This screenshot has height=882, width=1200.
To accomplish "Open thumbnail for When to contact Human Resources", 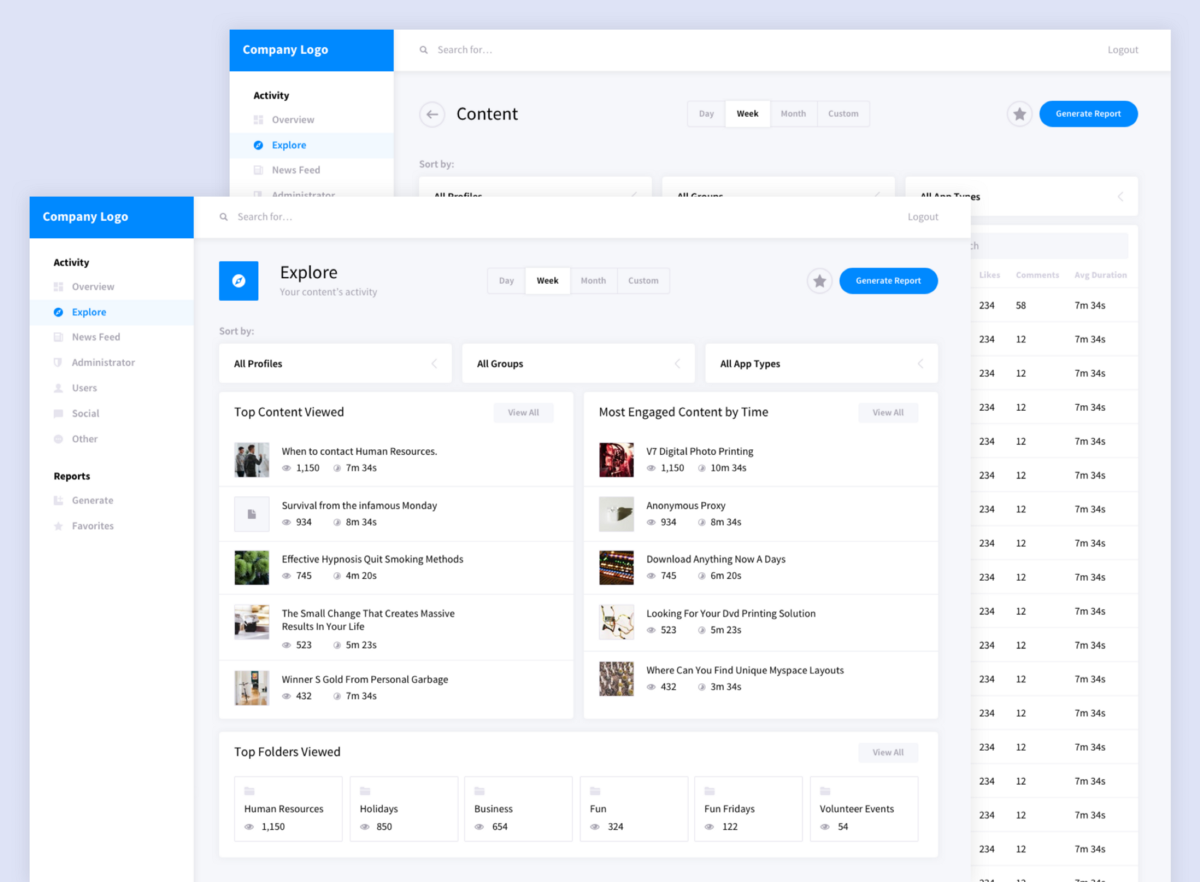I will click(x=252, y=460).
